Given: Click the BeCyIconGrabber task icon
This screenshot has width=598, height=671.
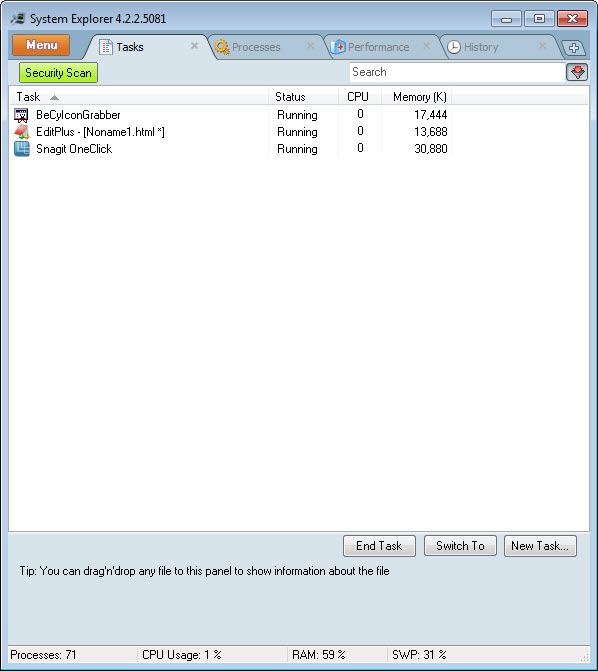Looking at the screenshot, I should pos(21,115).
